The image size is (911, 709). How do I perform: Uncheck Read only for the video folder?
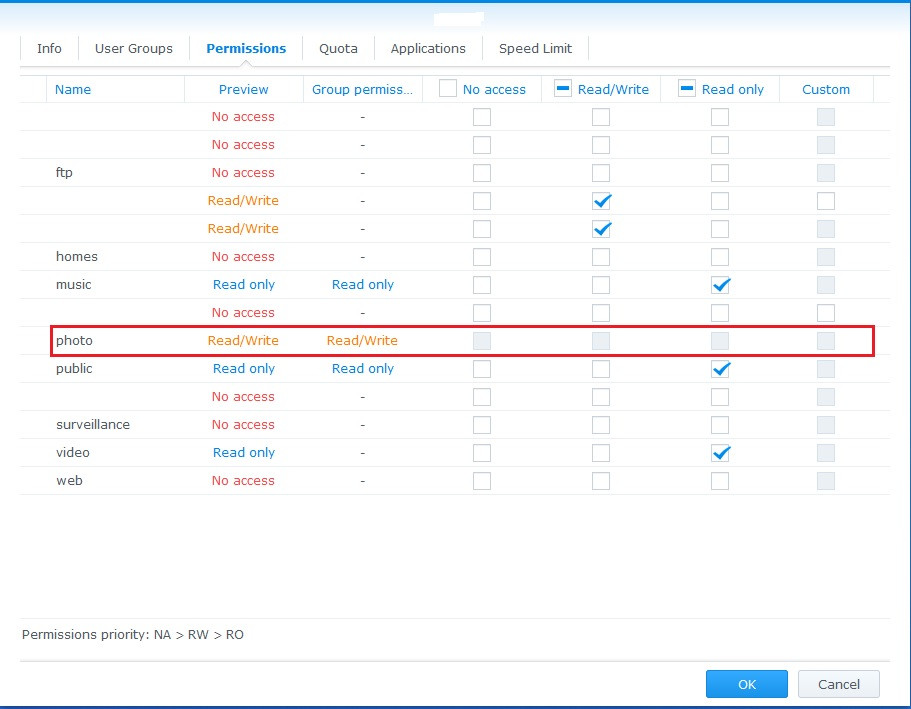click(x=720, y=452)
